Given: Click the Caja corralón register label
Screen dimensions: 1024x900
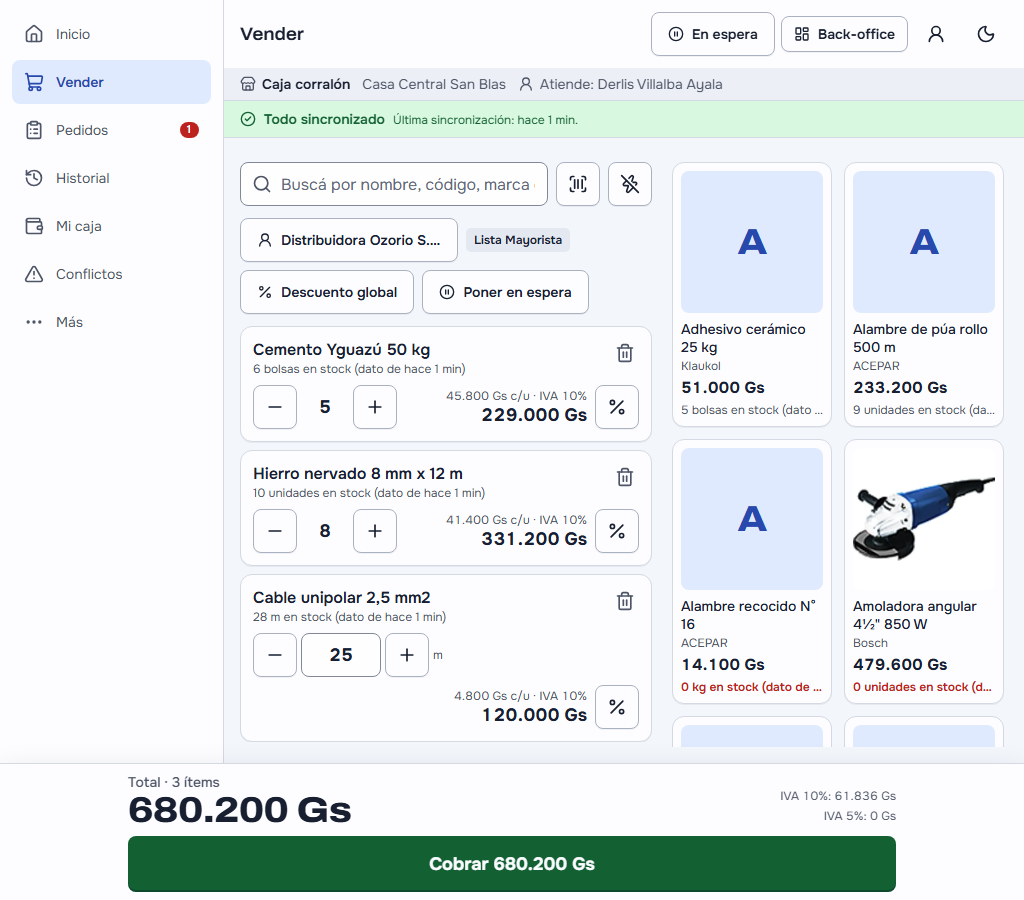Looking at the screenshot, I should pyautogui.click(x=306, y=84).
